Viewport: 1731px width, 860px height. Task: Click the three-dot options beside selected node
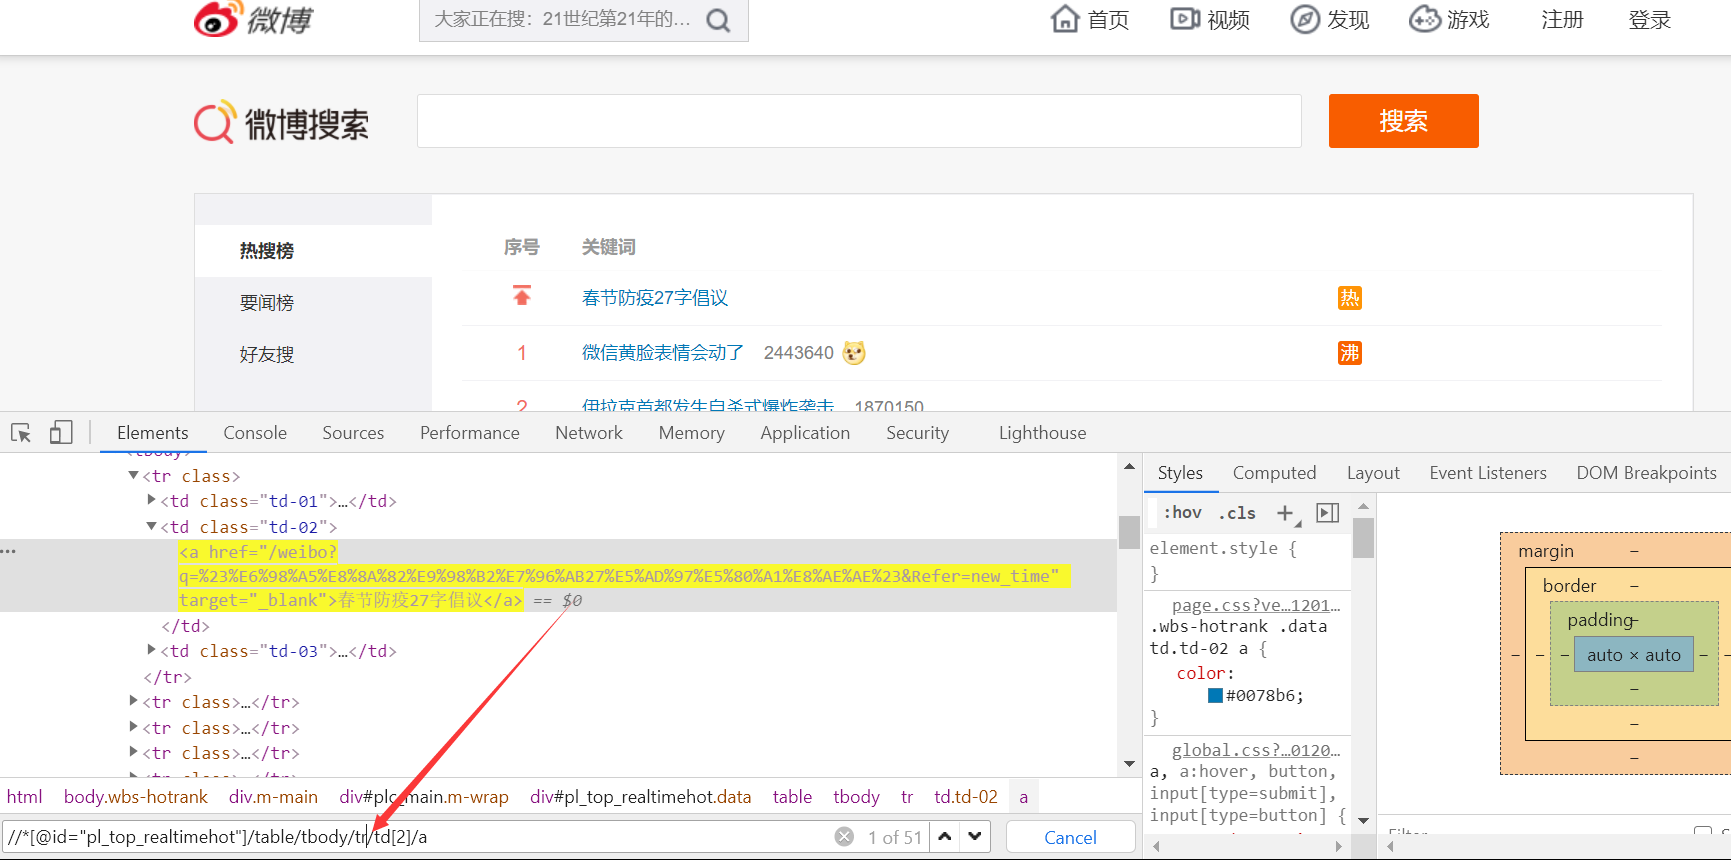[x=9, y=552]
